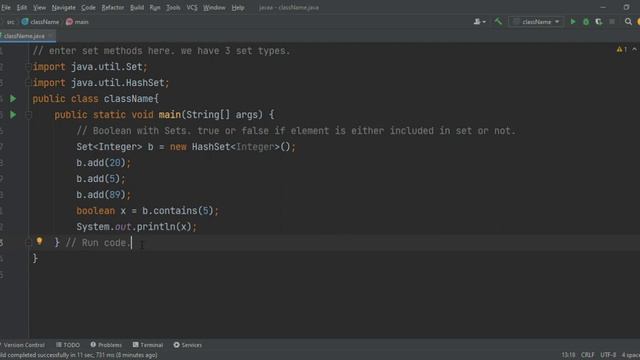Start the Debug bug icon
Viewport: 640px width, 360px height.
(586, 22)
